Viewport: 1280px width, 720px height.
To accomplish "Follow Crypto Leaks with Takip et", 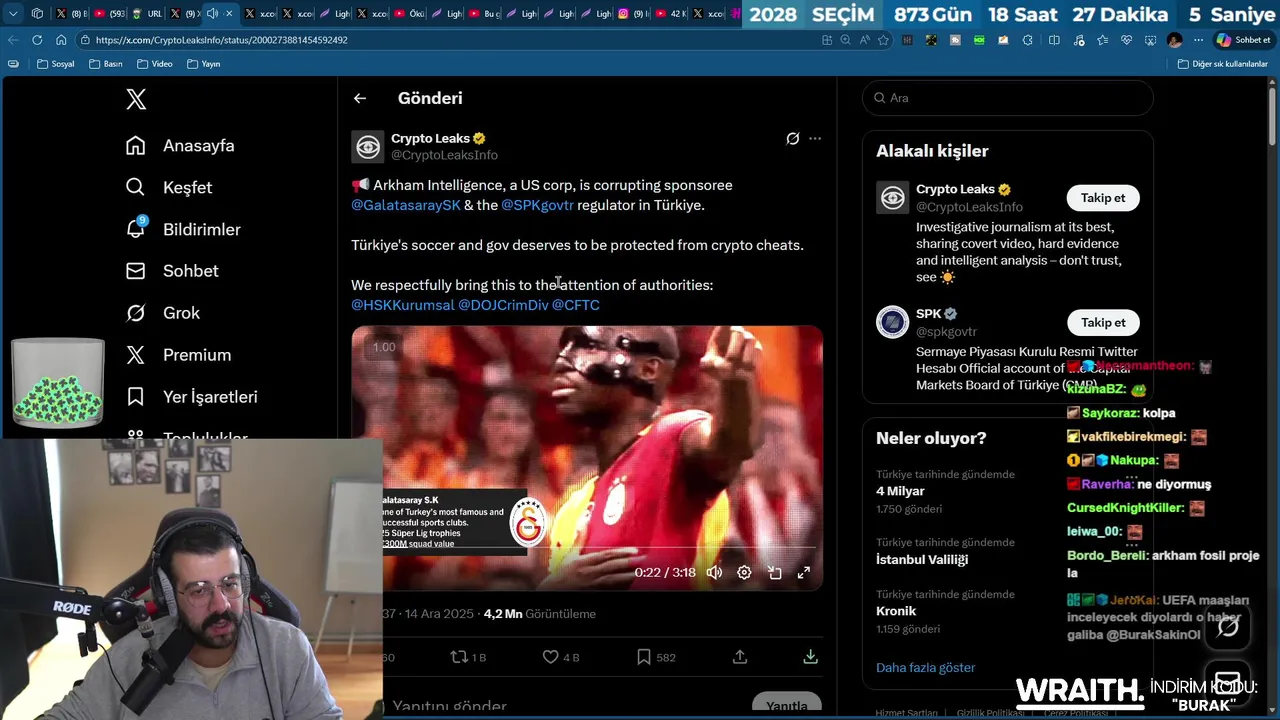I will pyautogui.click(x=1103, y=198).
